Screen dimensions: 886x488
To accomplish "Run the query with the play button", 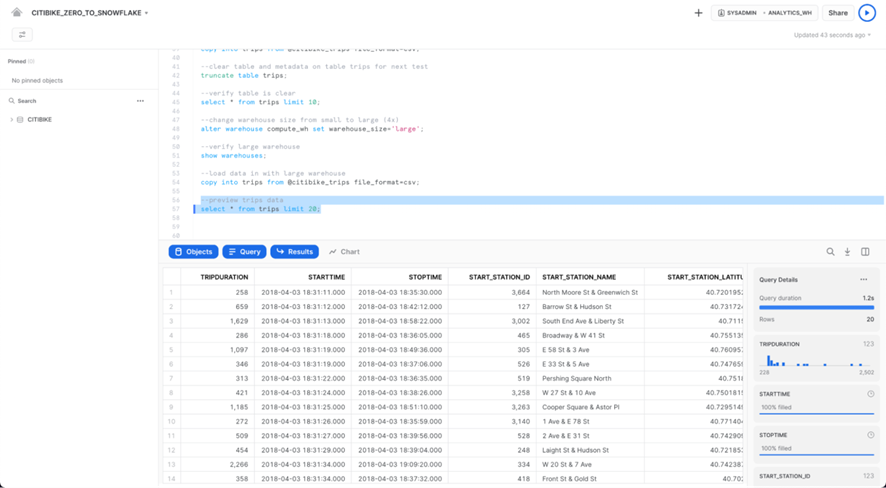I will coord(866,13).
